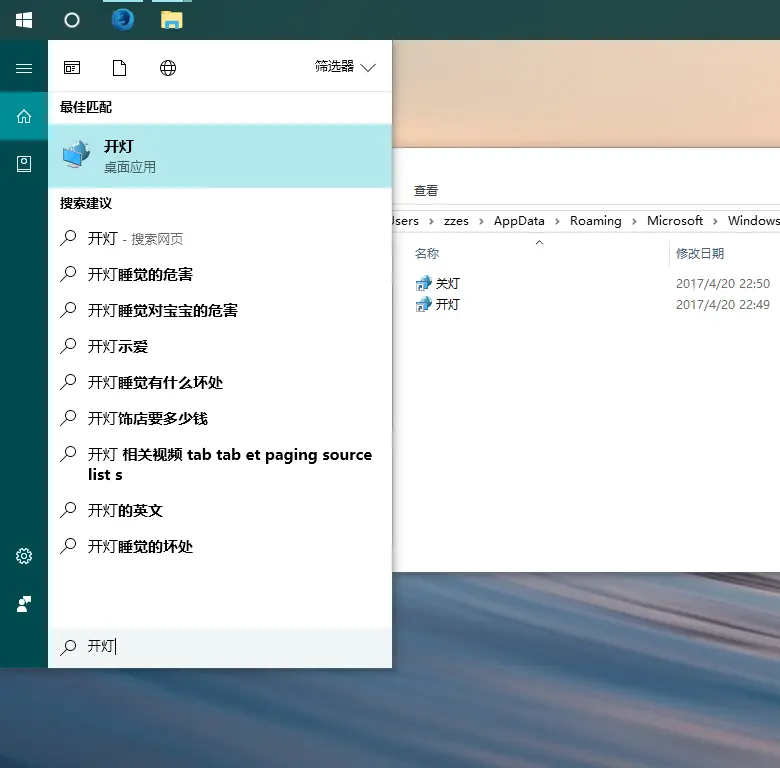Search the web for 开灯 - 搜索网页
780x768 pixels.
coord(220,239)
